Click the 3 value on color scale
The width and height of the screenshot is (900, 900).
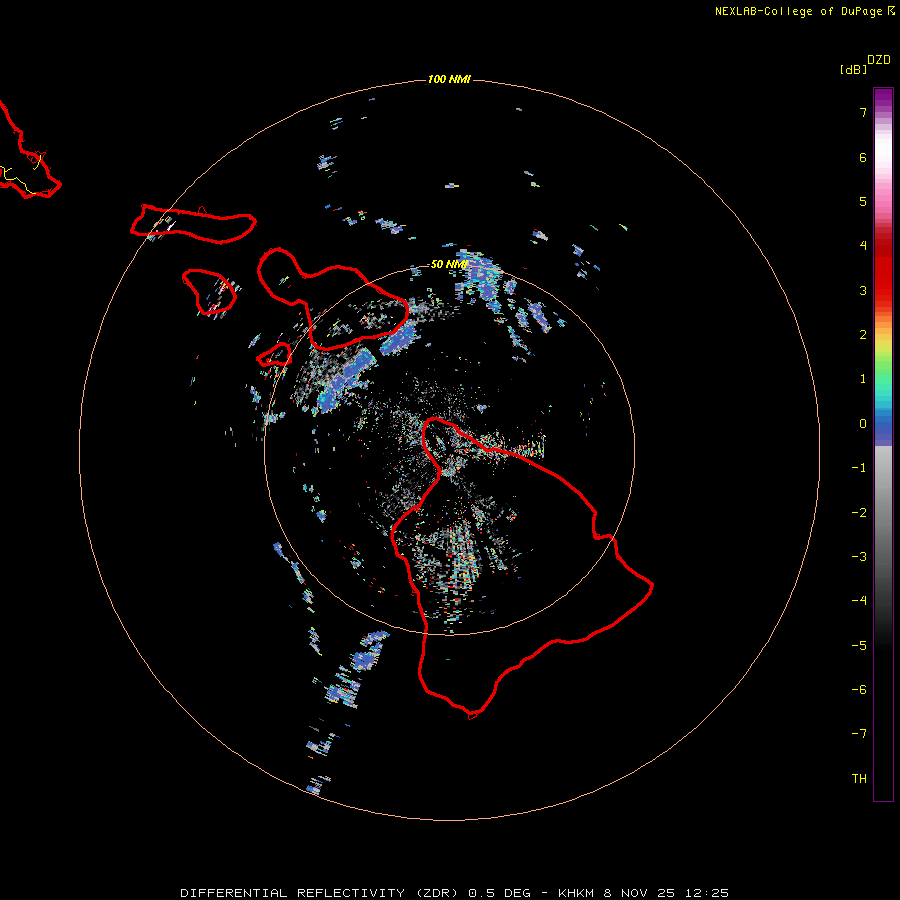(x=863, y=290)
